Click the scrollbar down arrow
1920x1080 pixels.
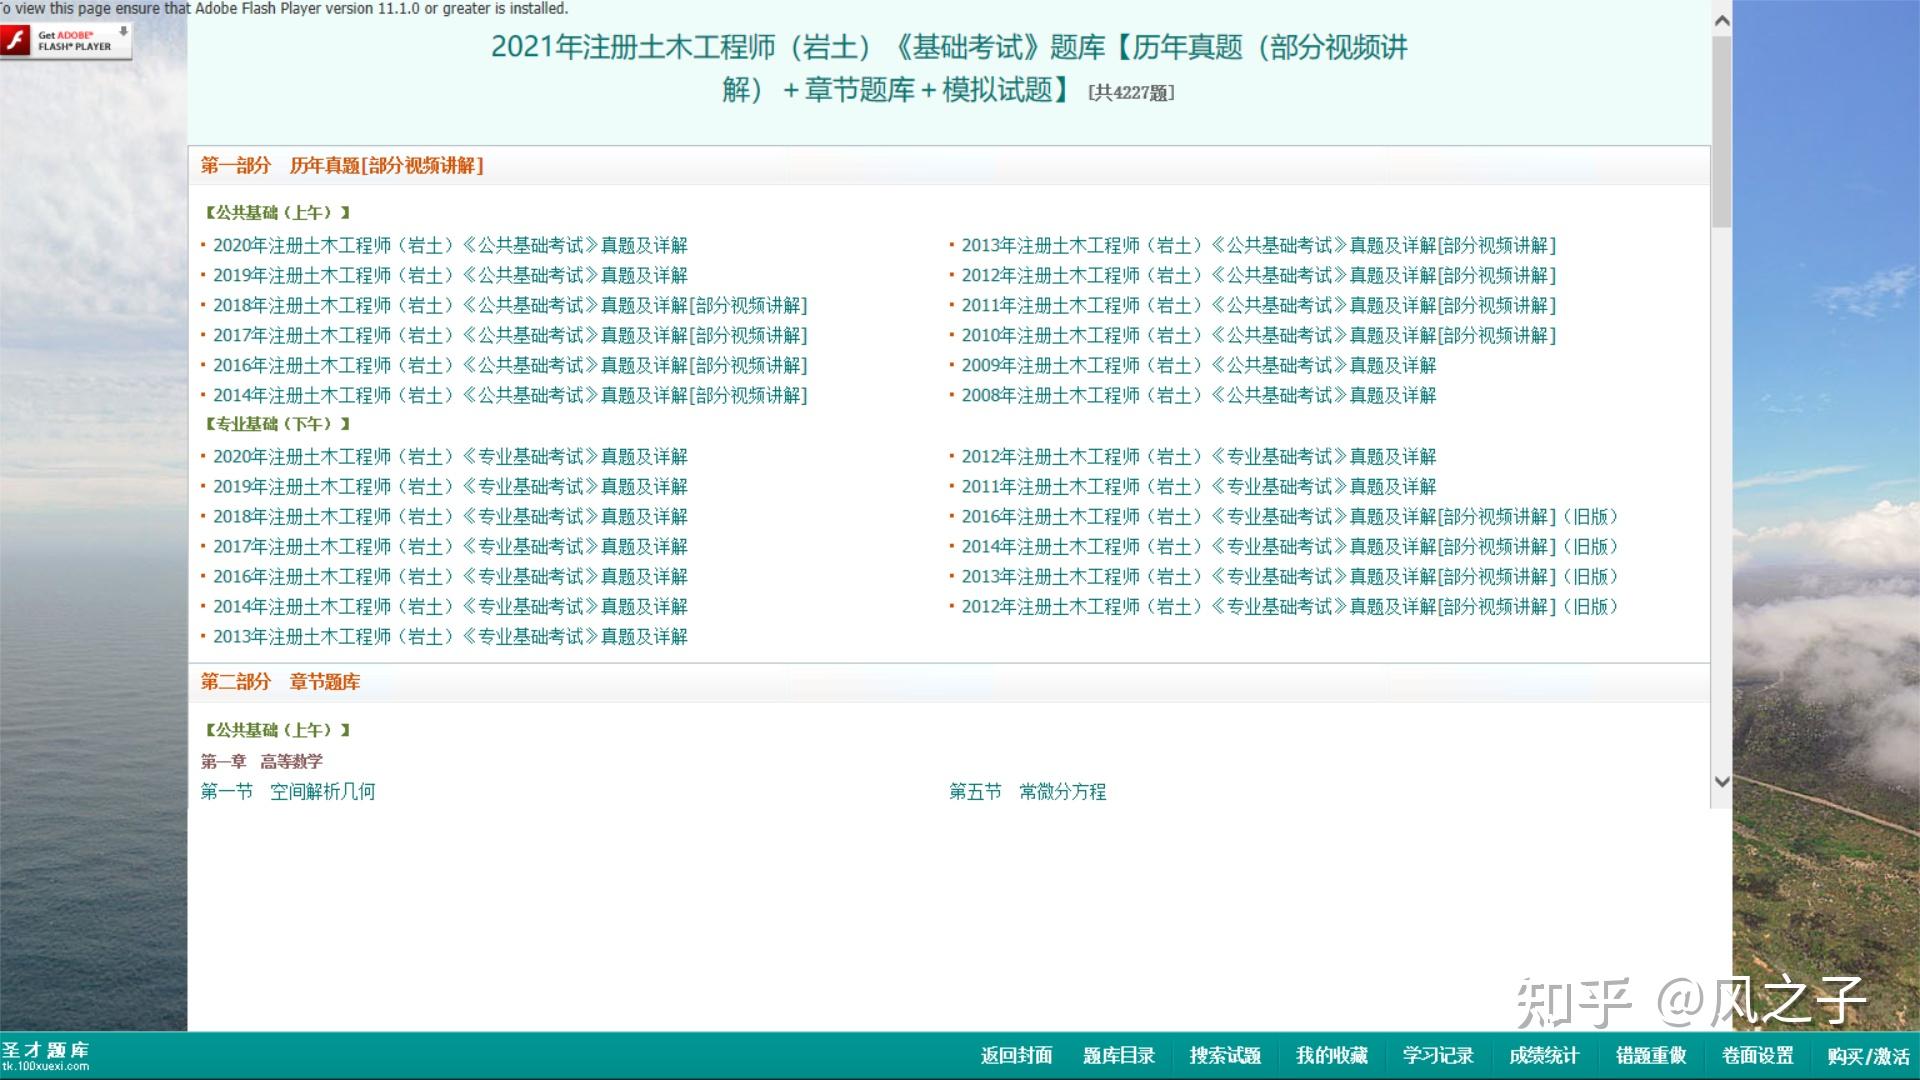[1721, 782]
